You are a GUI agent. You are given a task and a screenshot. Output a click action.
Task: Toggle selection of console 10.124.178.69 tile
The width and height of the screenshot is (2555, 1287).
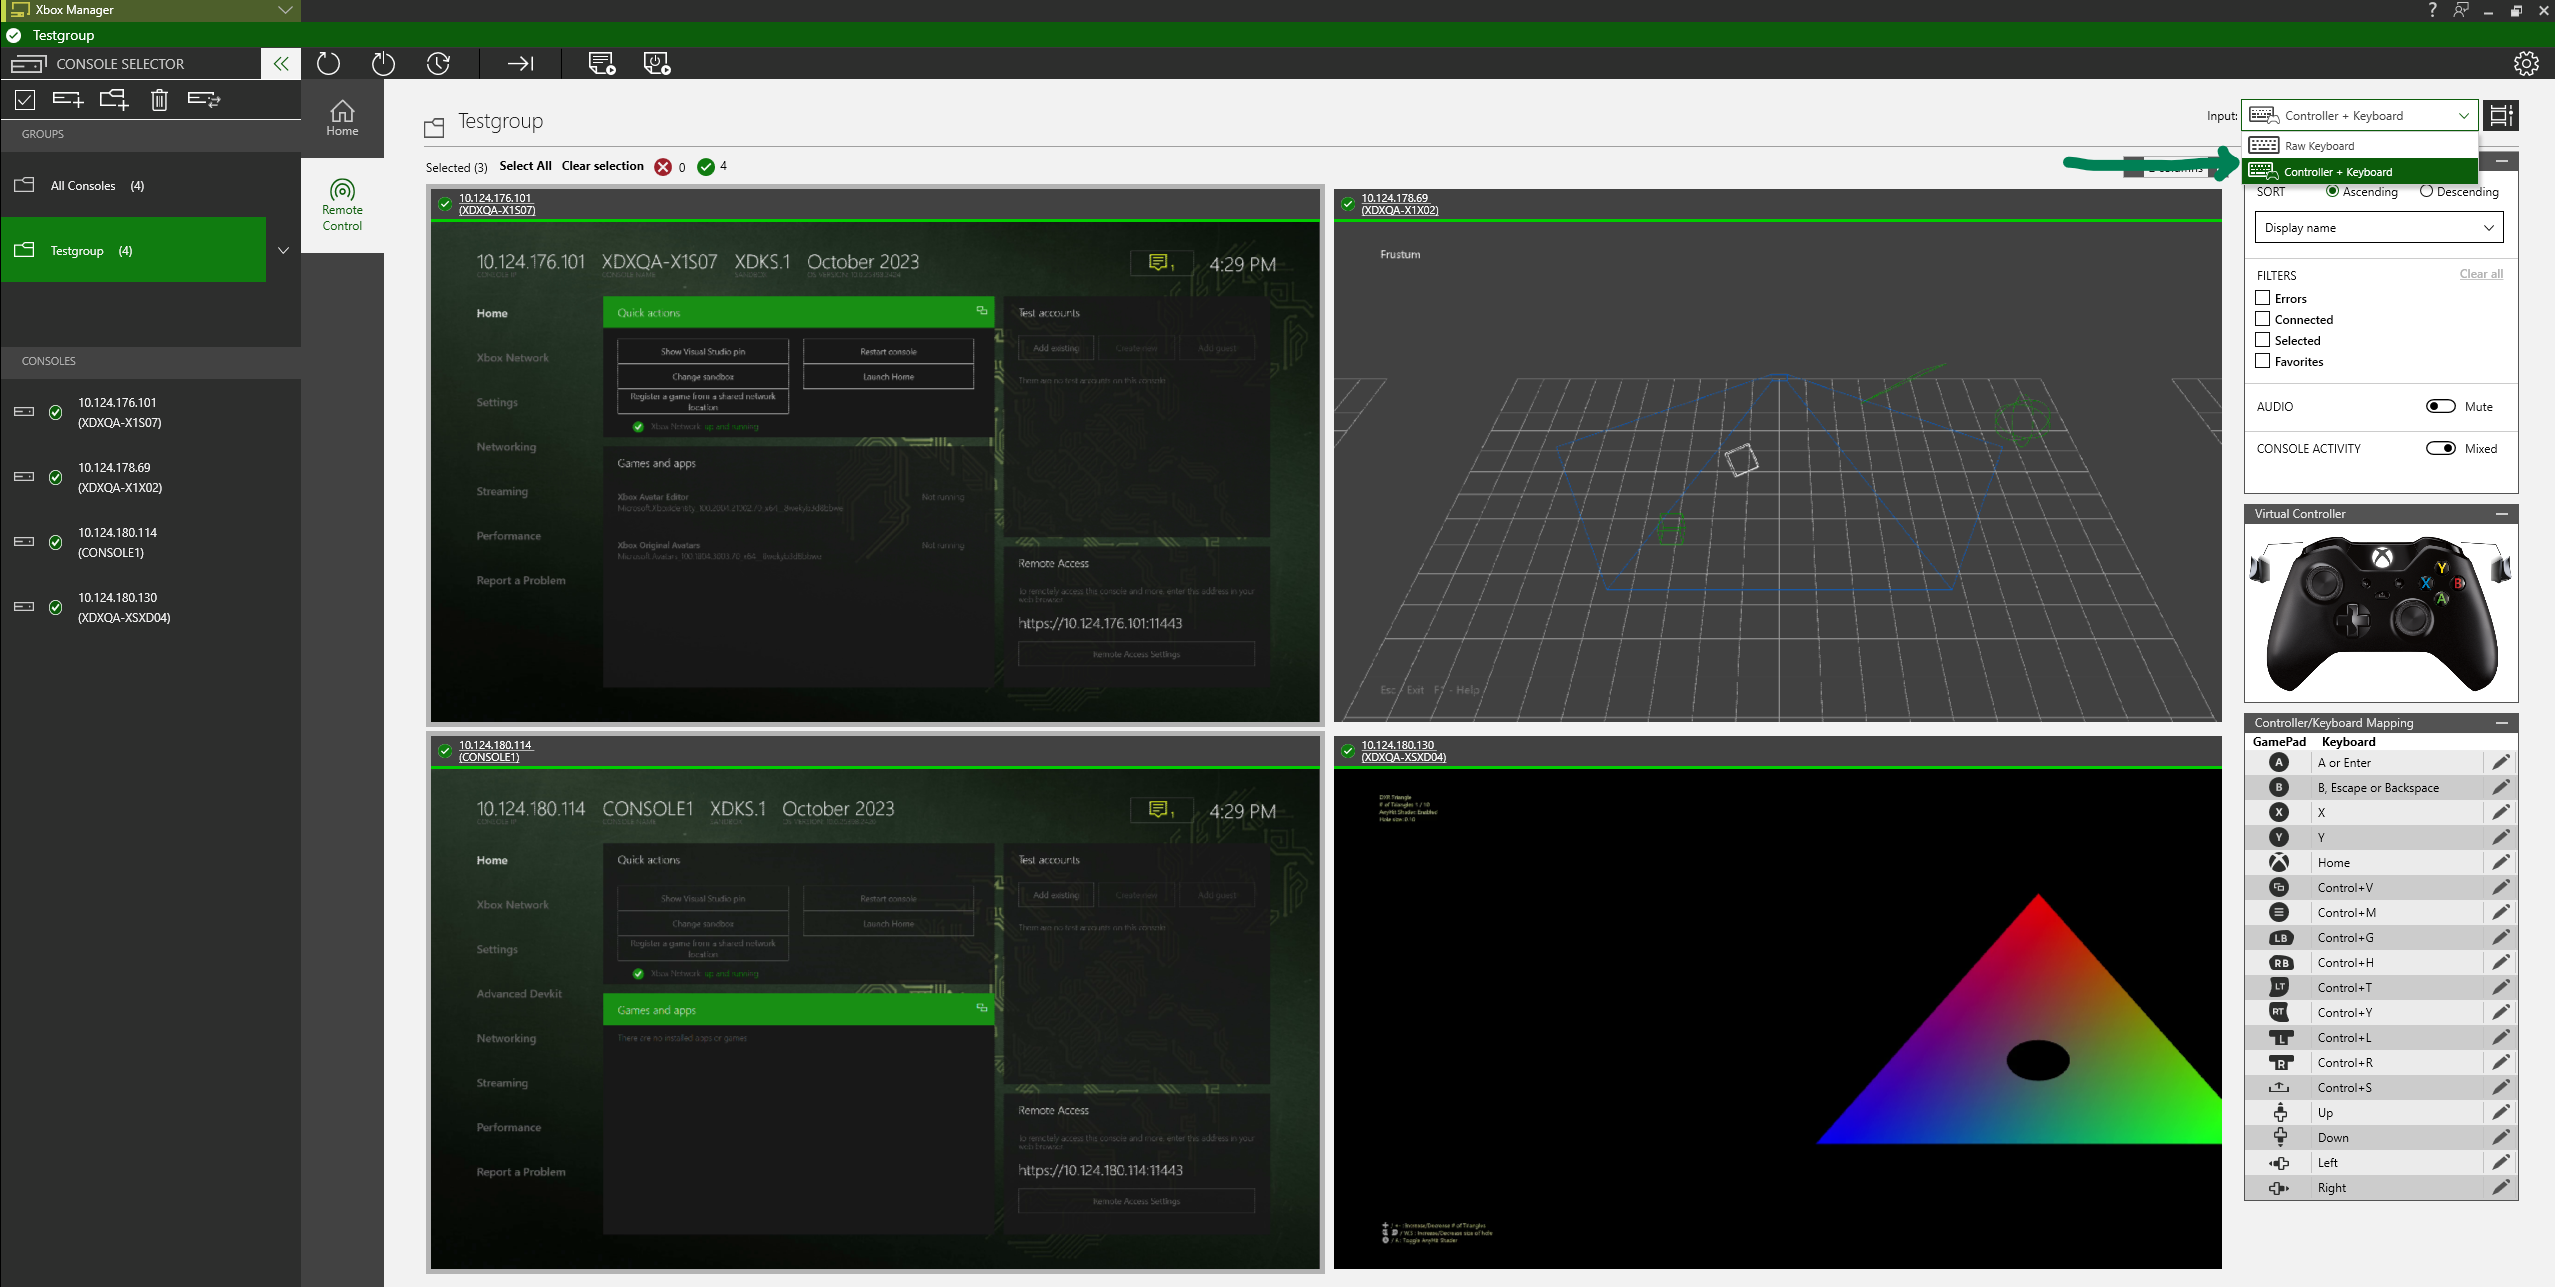(1347, 204)
